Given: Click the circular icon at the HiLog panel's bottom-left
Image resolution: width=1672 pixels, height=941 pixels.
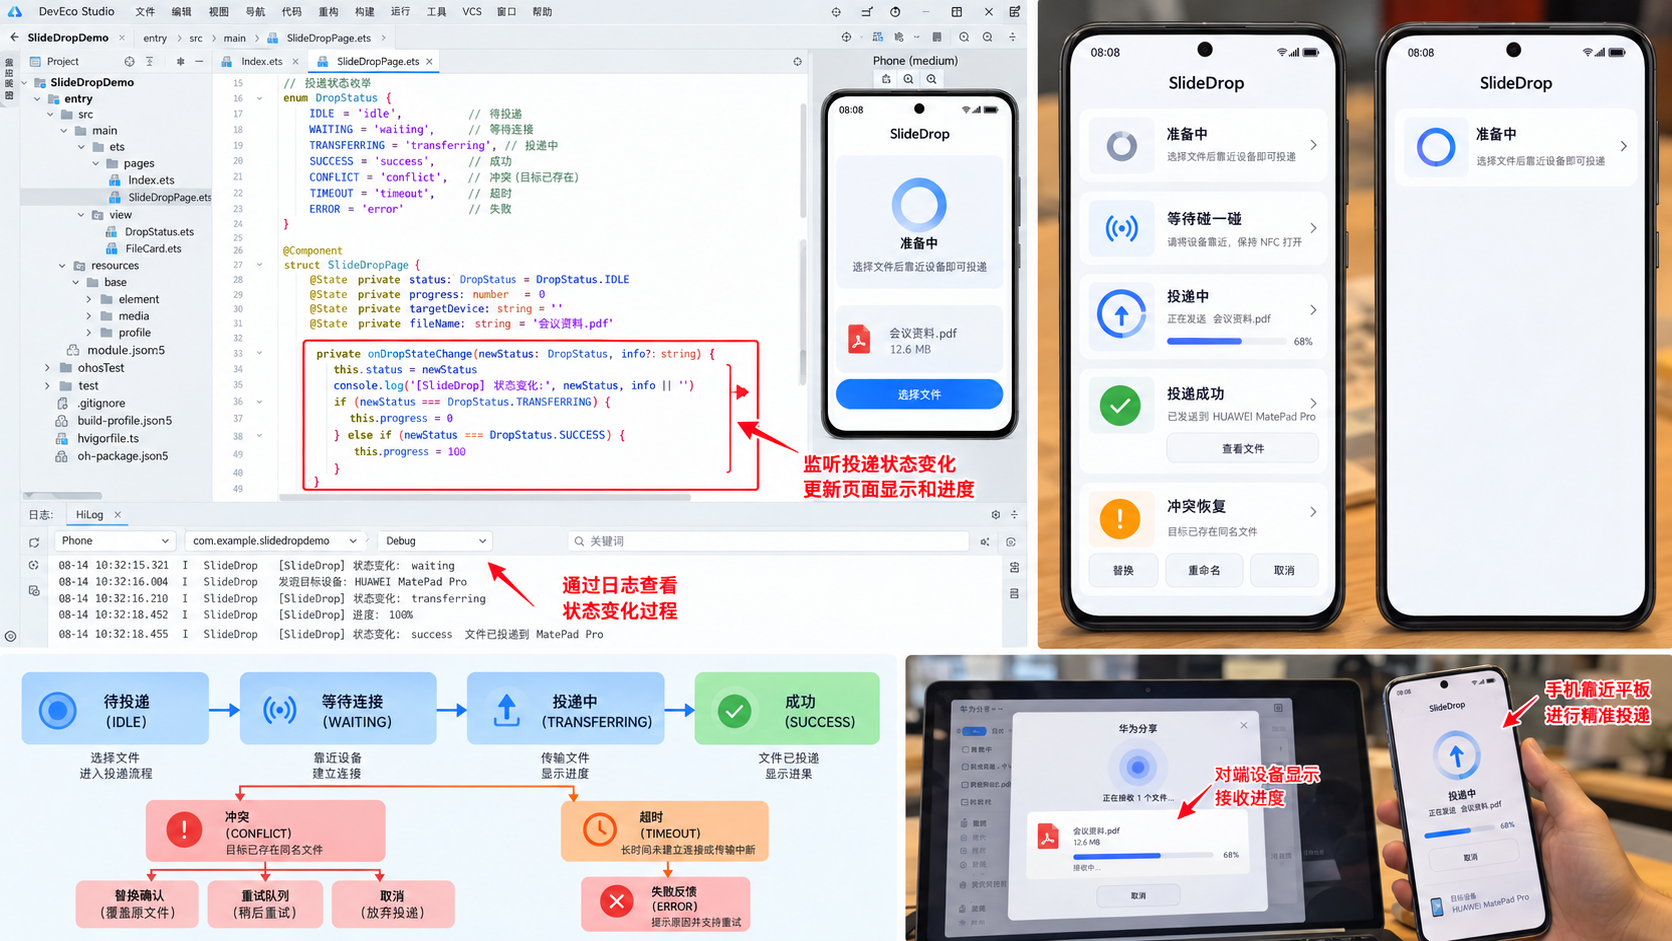Looking at the screenshot, I should 10,636.
